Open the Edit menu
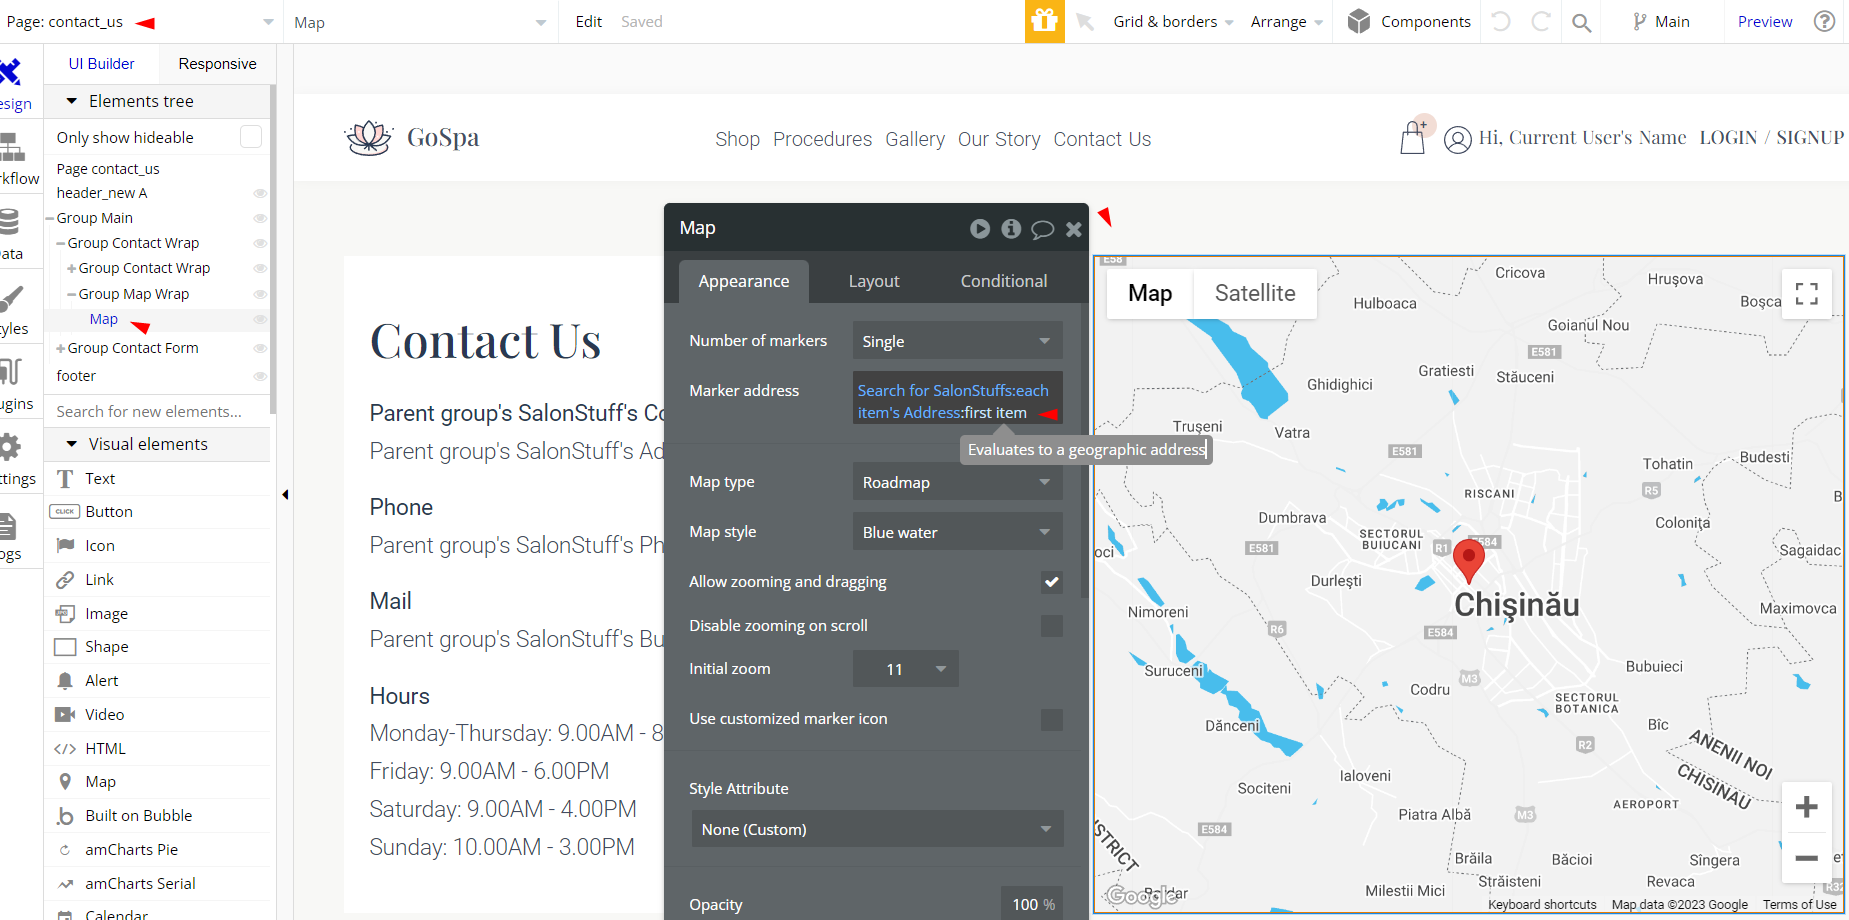 pos(588,21)
